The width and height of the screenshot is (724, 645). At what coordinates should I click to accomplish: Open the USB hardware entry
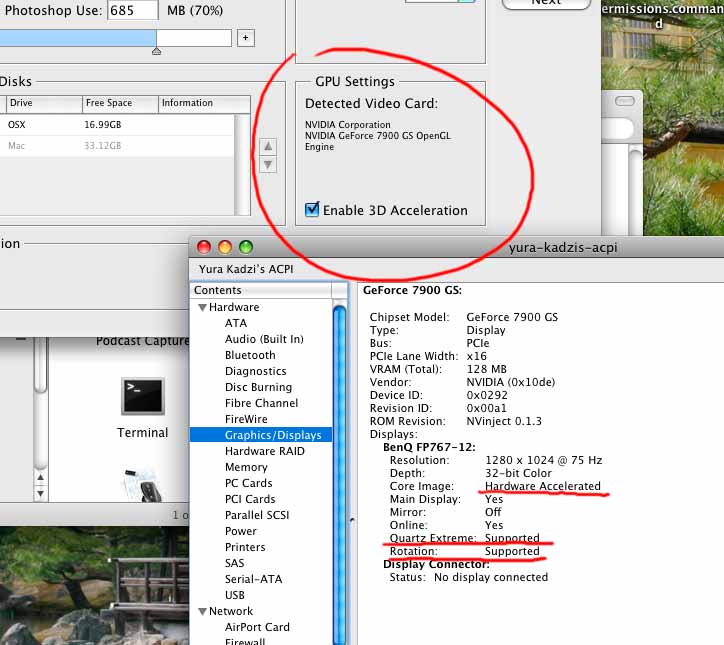(x=235, y=595)
